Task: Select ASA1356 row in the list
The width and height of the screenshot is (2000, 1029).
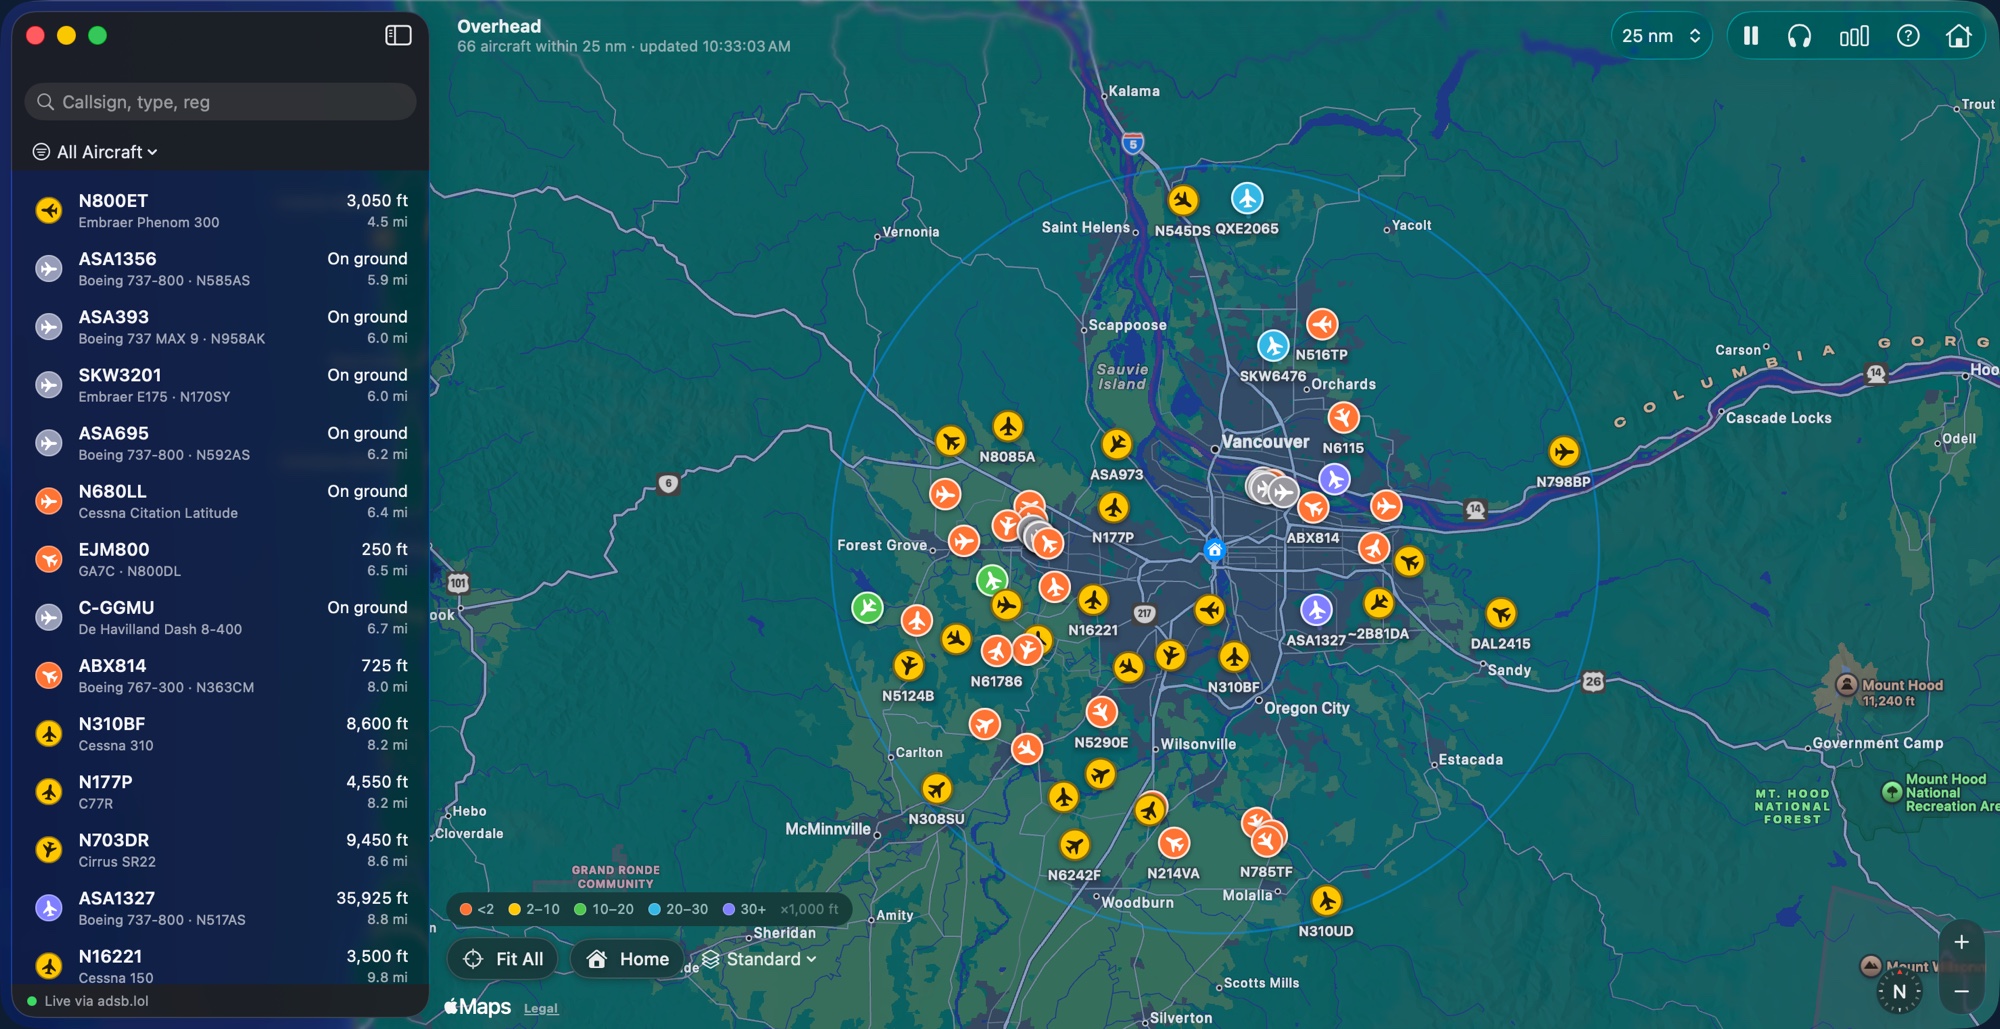Action: click(x=221, y=269)
